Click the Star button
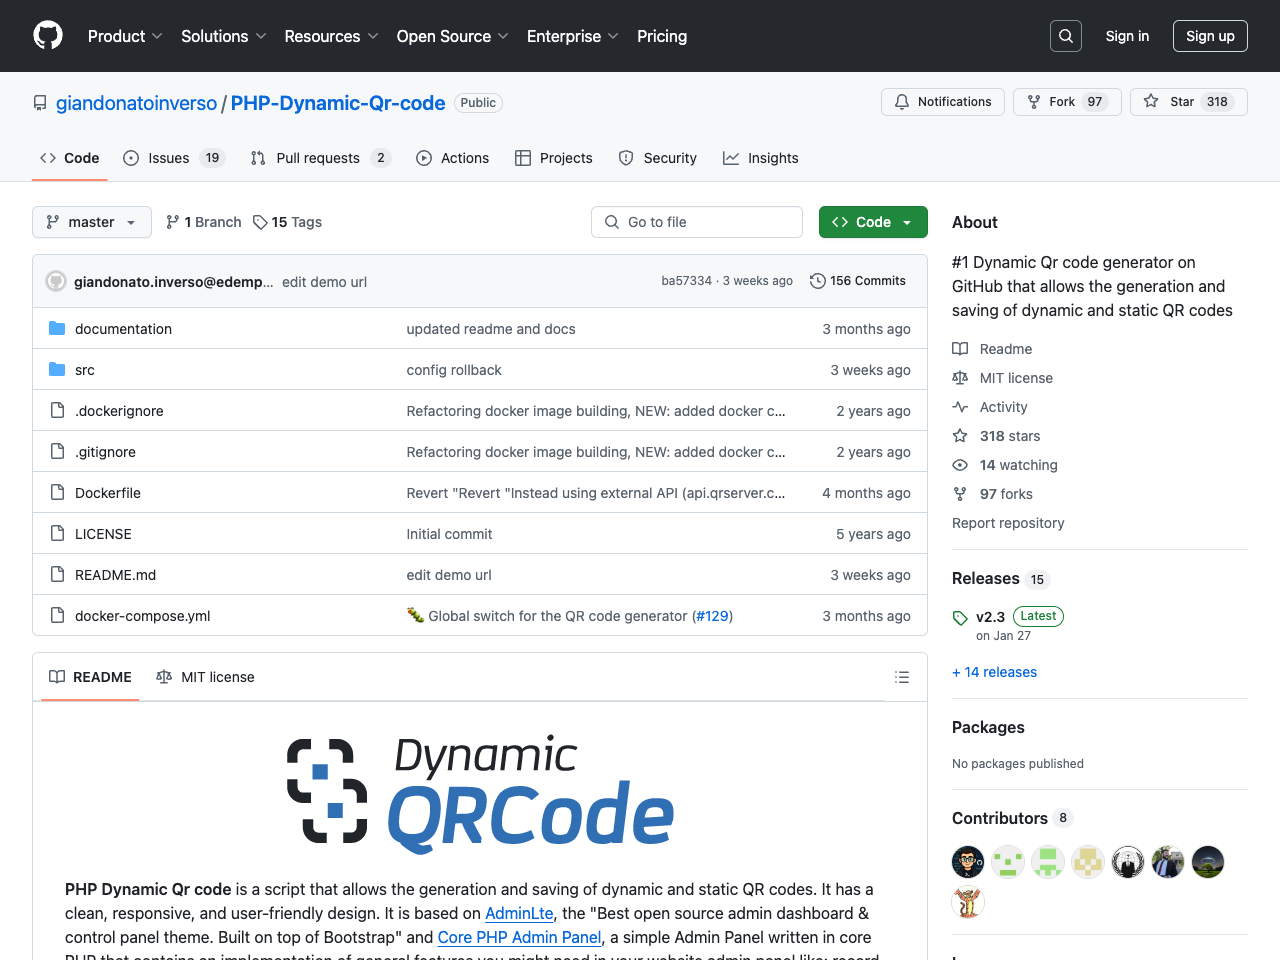This screenshot has height=960, width=1280. tap(1189, 102)
